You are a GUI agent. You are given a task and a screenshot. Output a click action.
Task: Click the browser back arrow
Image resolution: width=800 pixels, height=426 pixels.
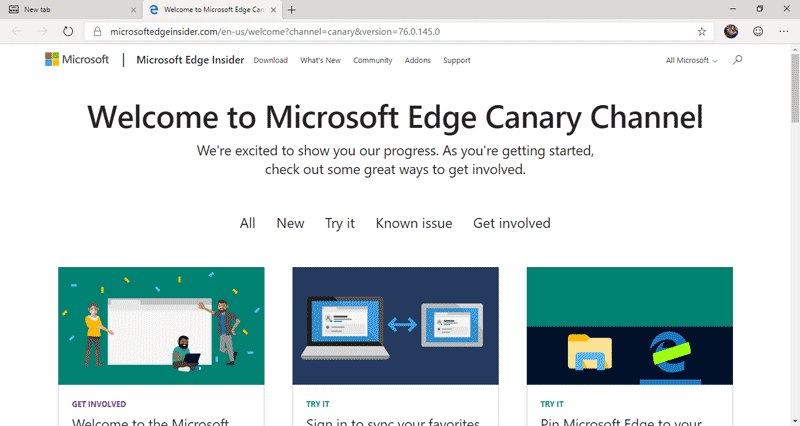pos(17,32)
